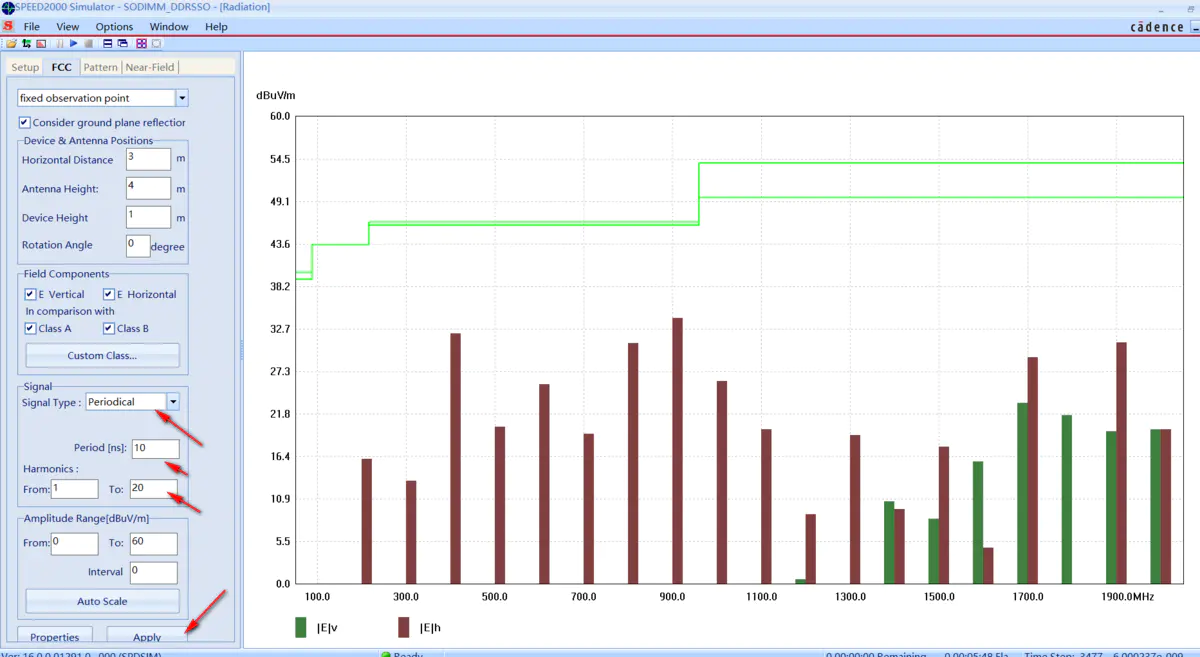Click the Rotation Angle input field
Image resolution: width=1200 pixels, height=657 pixels.
(x=138, y=245)
